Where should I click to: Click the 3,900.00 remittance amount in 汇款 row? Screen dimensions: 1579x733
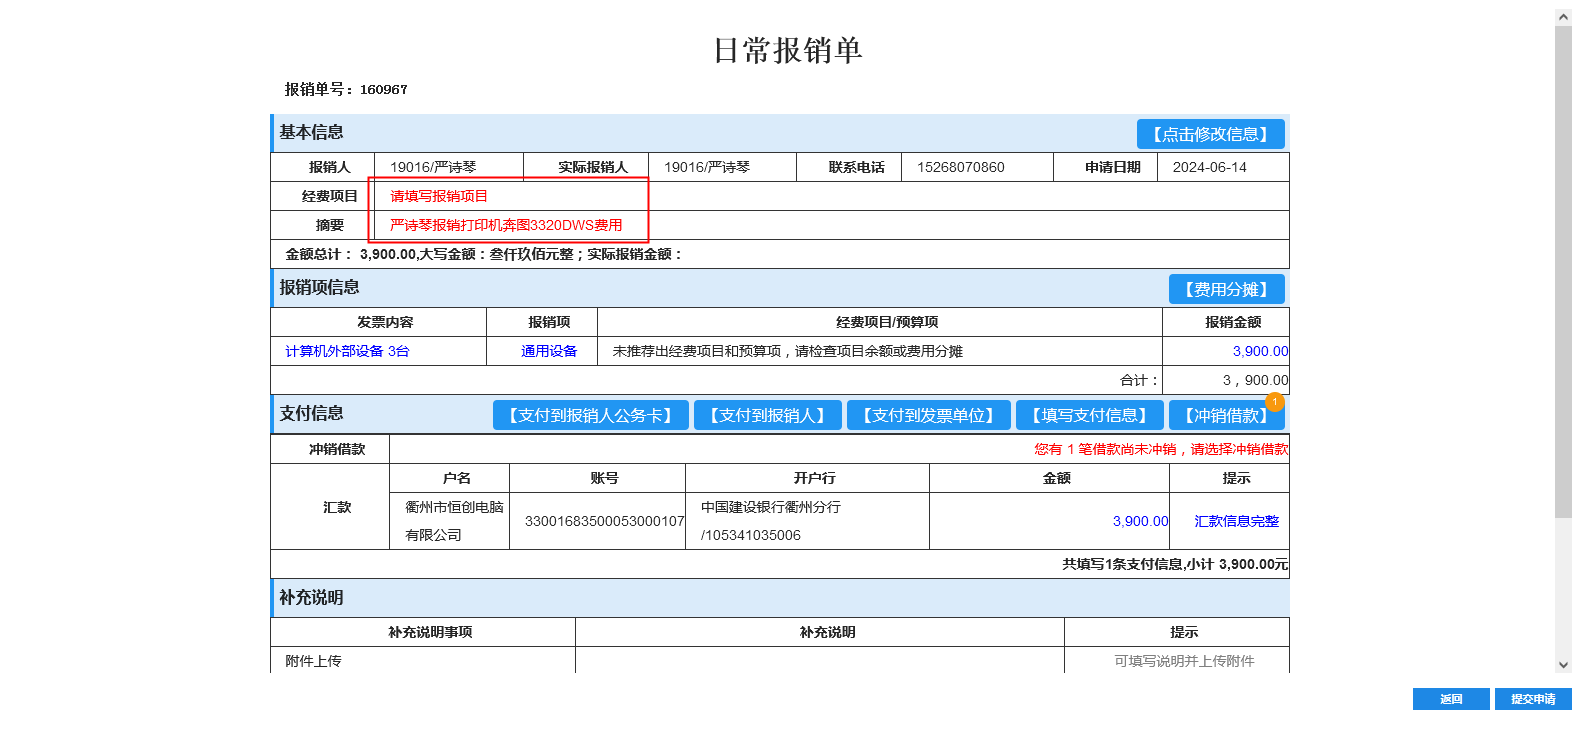point(1140,521)
